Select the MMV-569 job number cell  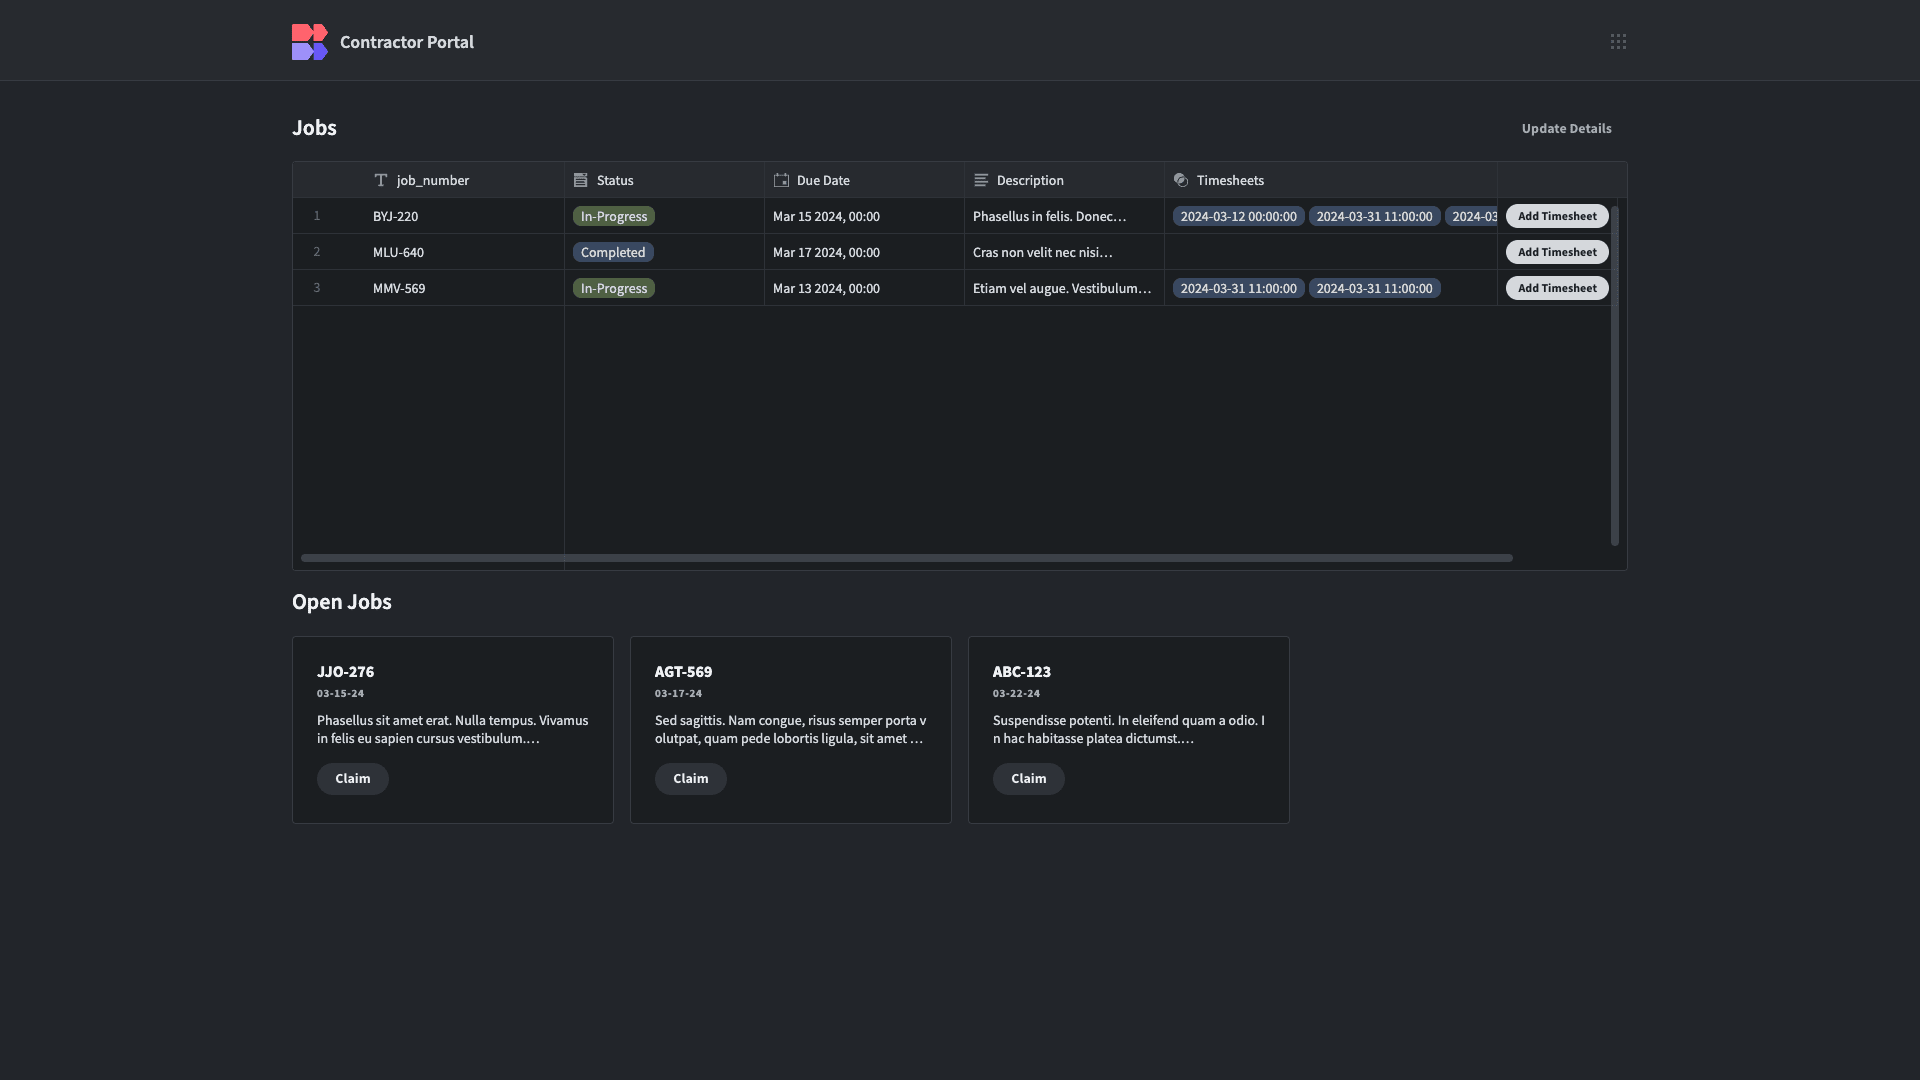click(464, 288)
